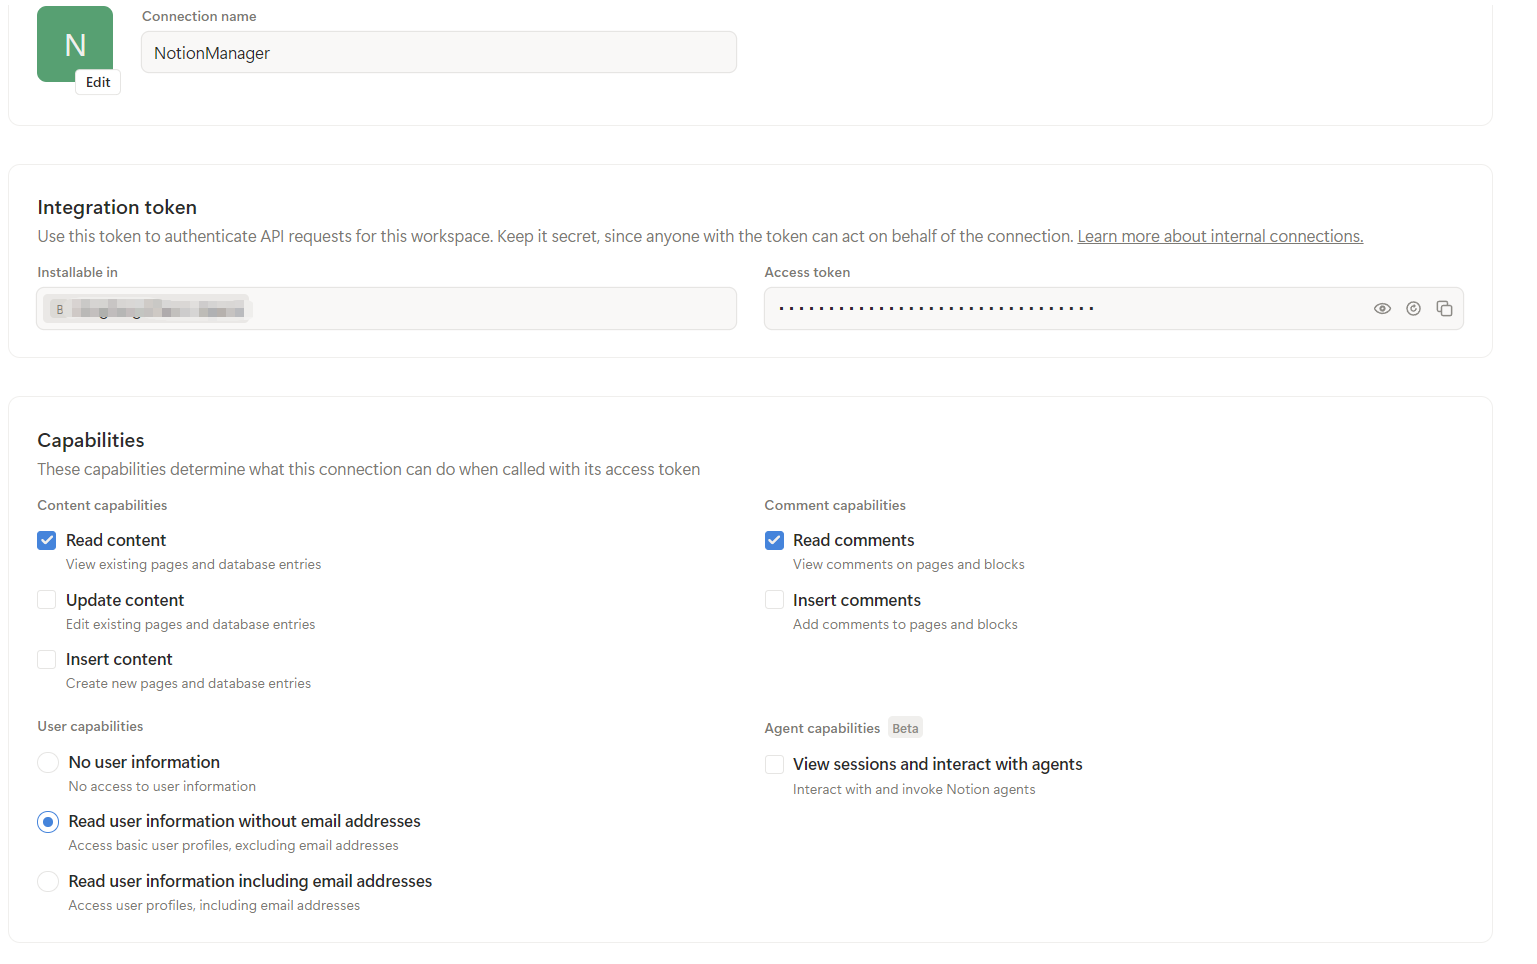
Task: Click the Connection name input field
Action: pyautogui.click(x=439, y=52)
